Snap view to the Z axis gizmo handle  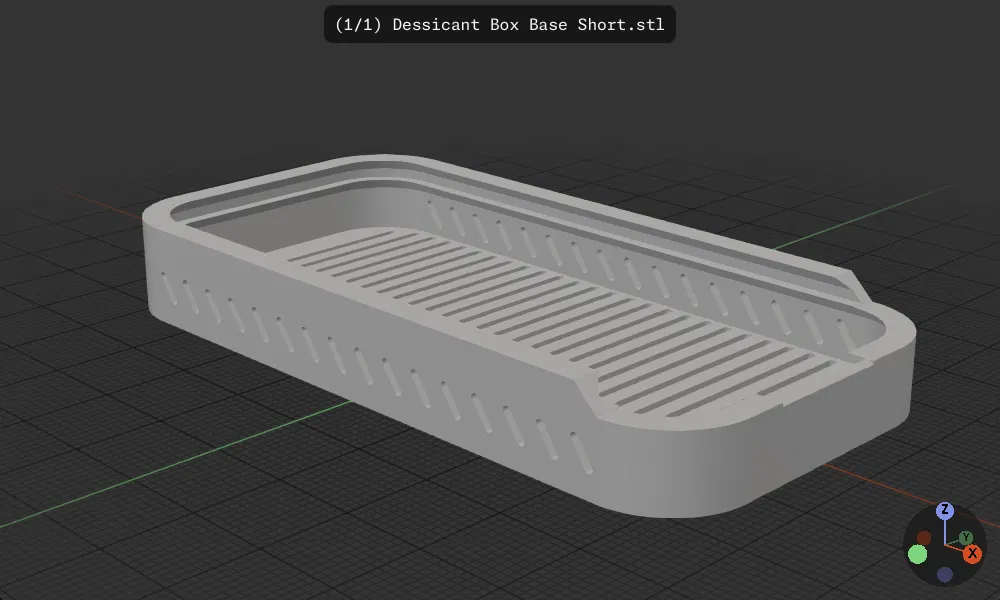tap(945, 510)
